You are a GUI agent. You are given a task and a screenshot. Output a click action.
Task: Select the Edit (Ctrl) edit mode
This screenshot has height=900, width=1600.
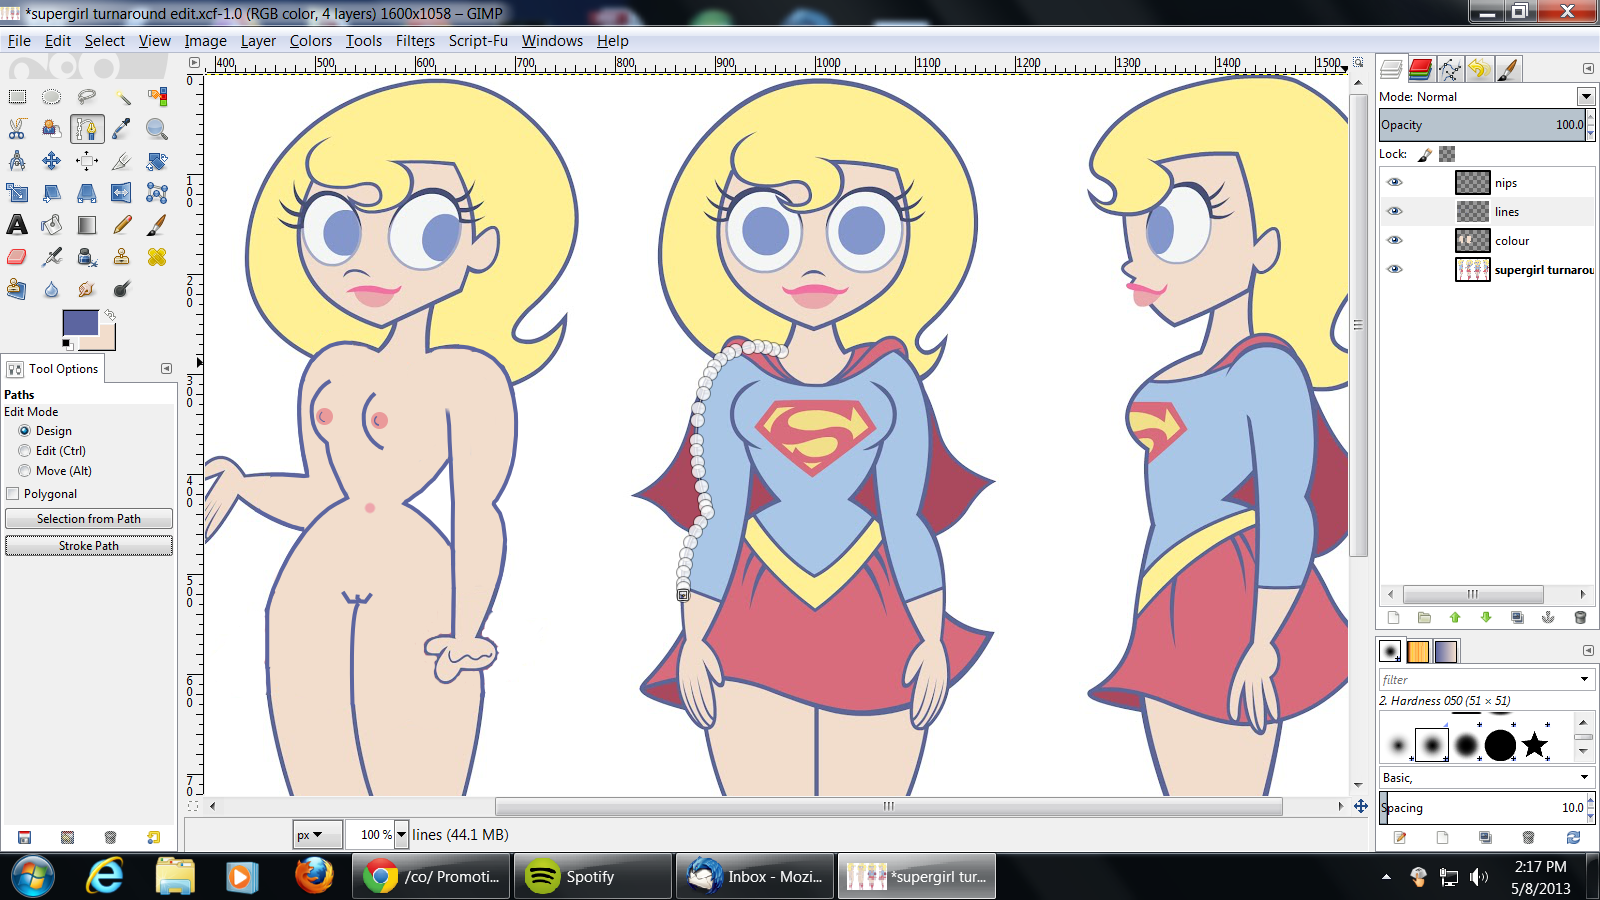coord(25,451)
